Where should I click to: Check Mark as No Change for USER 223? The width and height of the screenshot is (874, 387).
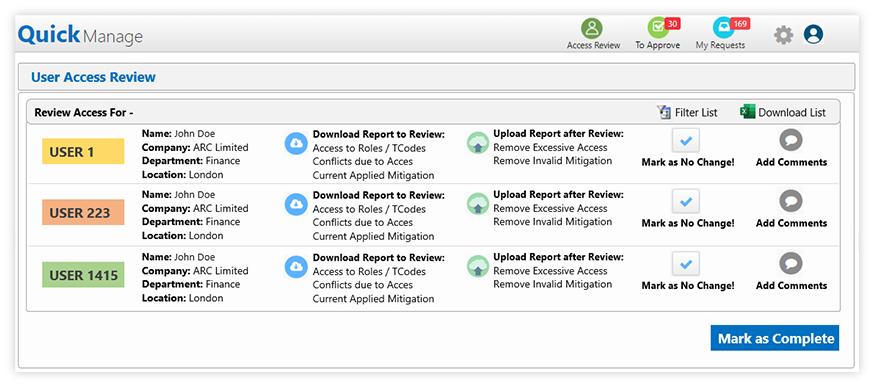pos(686,202)
